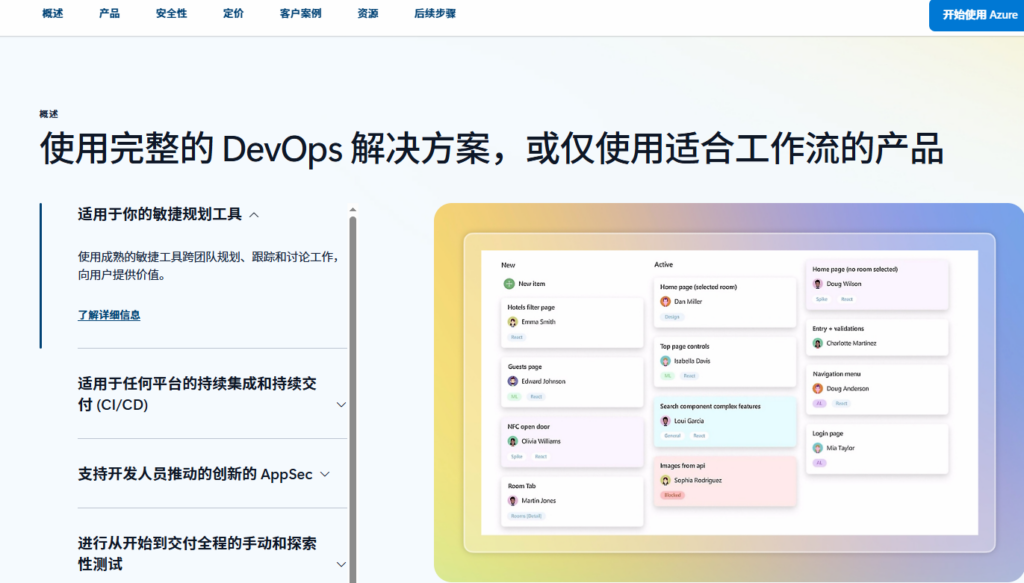Click the scrollbar up arrow
1024x583 pixels.
coord(353,210)
